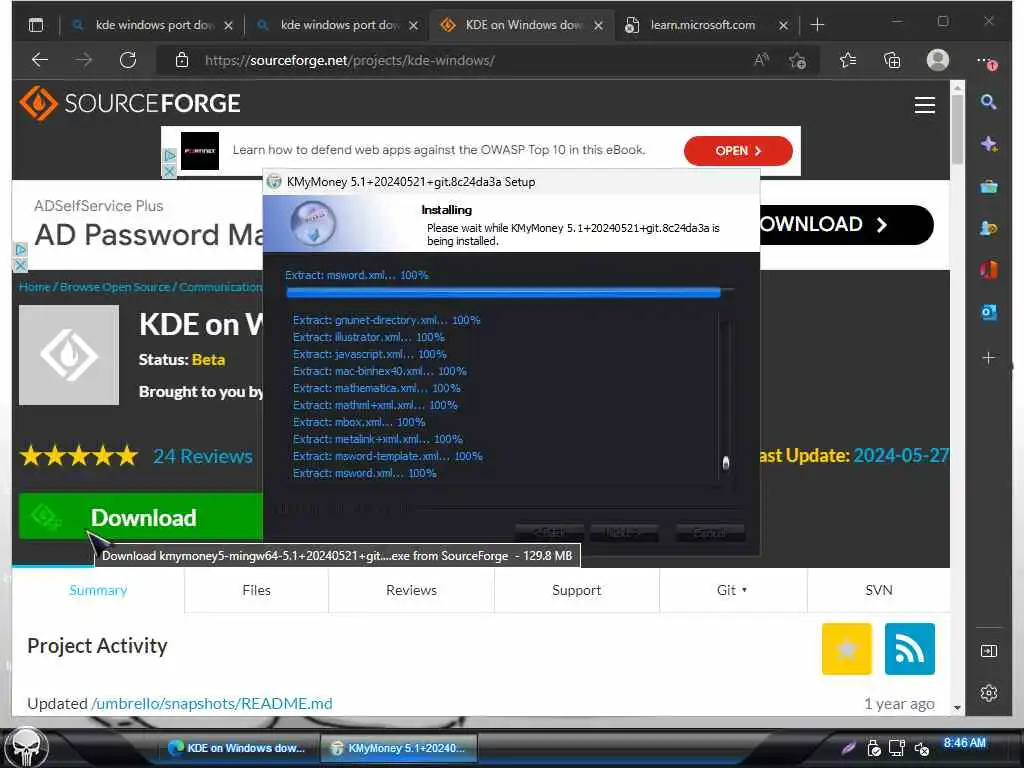The width and height of the screenshot is (1024, 768).
Task: Open the sidebar Games icon
Action: click(989, 228)
